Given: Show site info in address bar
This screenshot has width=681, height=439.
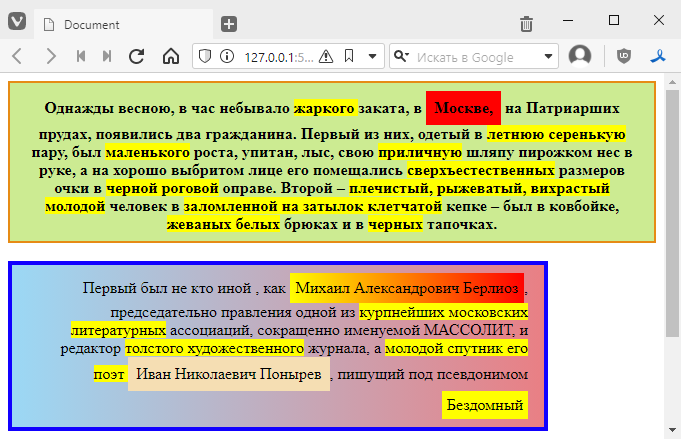Looking at the screenshot, I should point(227,56).
